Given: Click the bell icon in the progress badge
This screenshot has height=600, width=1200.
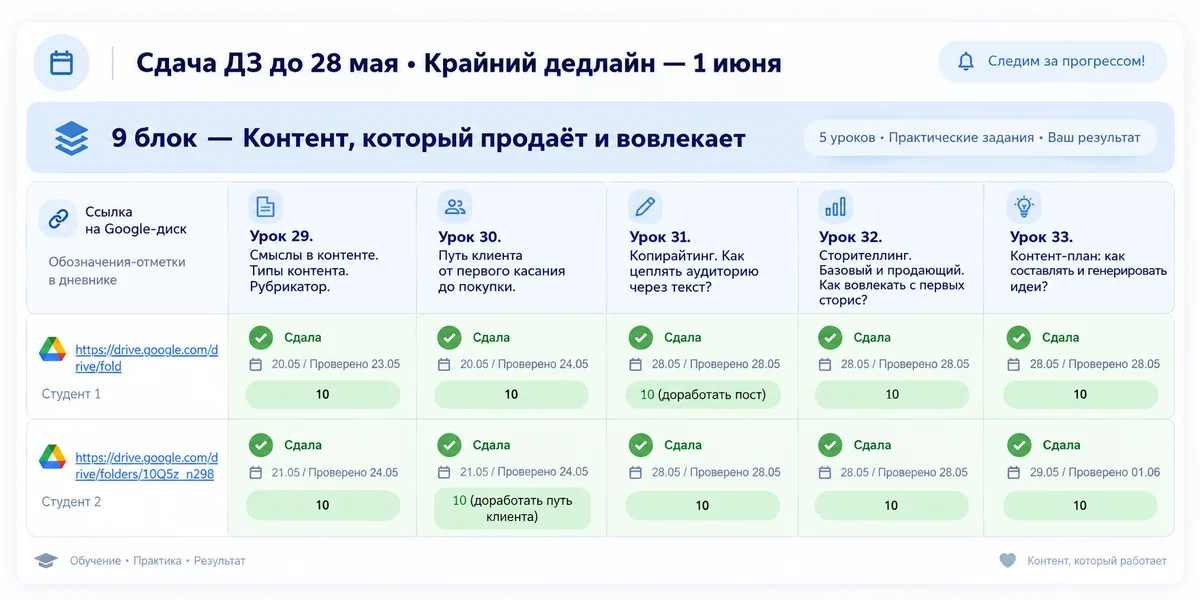Looking at the screenshot, I should click(x=966, y=61).
